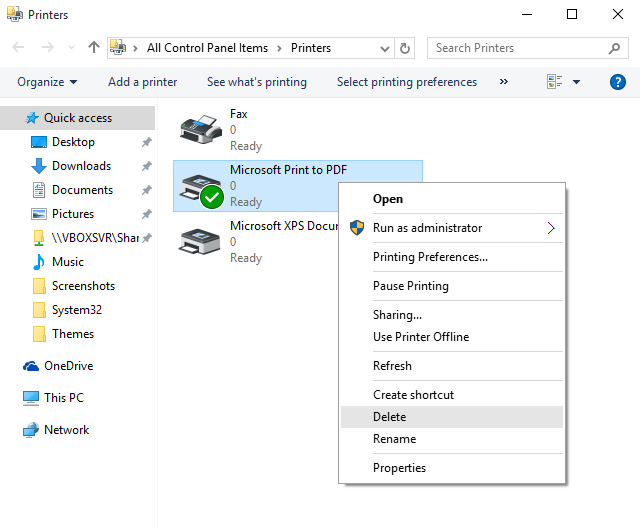Click the Fax printer name text

pyautogui.click(x=238, y=114)
